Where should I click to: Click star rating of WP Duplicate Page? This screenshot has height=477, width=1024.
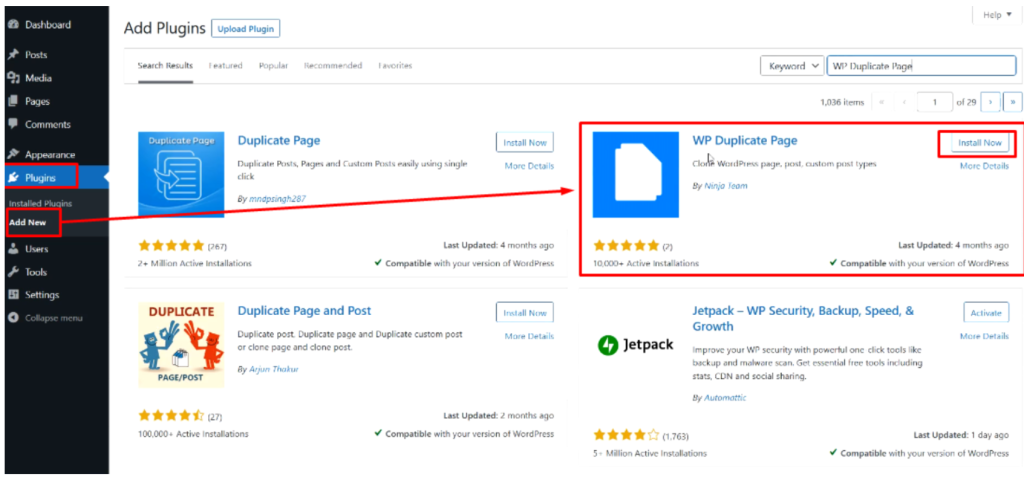[626, 246]
